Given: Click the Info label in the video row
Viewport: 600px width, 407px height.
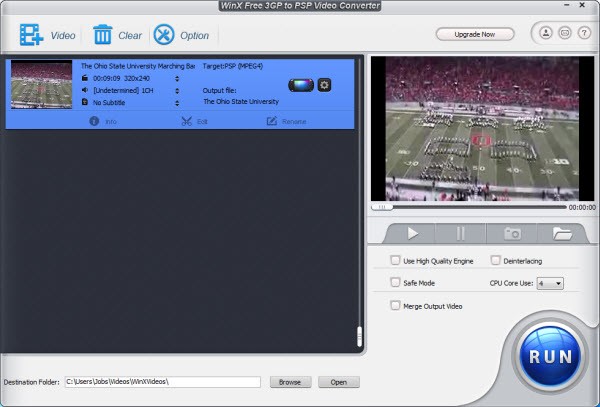Looking at the screenshot, I should (111, 122).
